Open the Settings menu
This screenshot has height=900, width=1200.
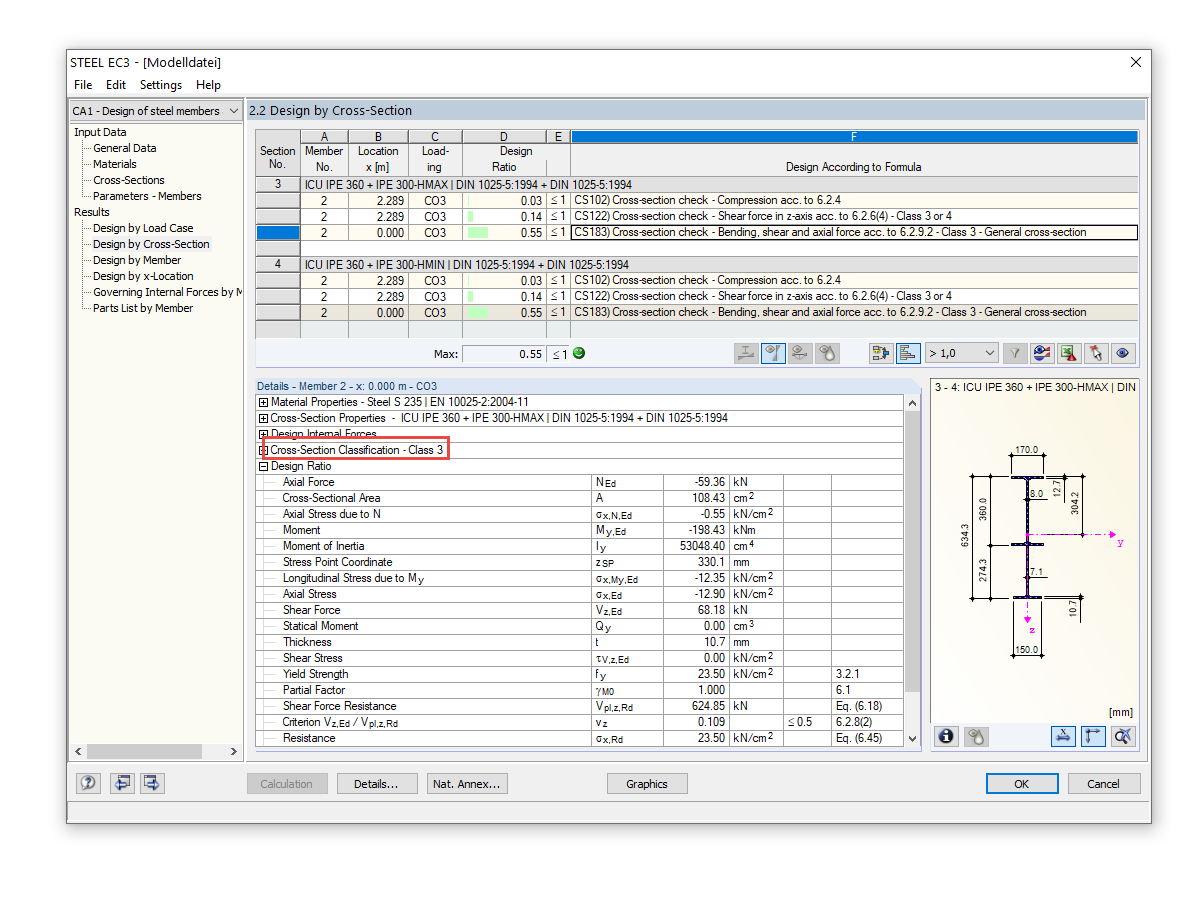pos(161,85)
